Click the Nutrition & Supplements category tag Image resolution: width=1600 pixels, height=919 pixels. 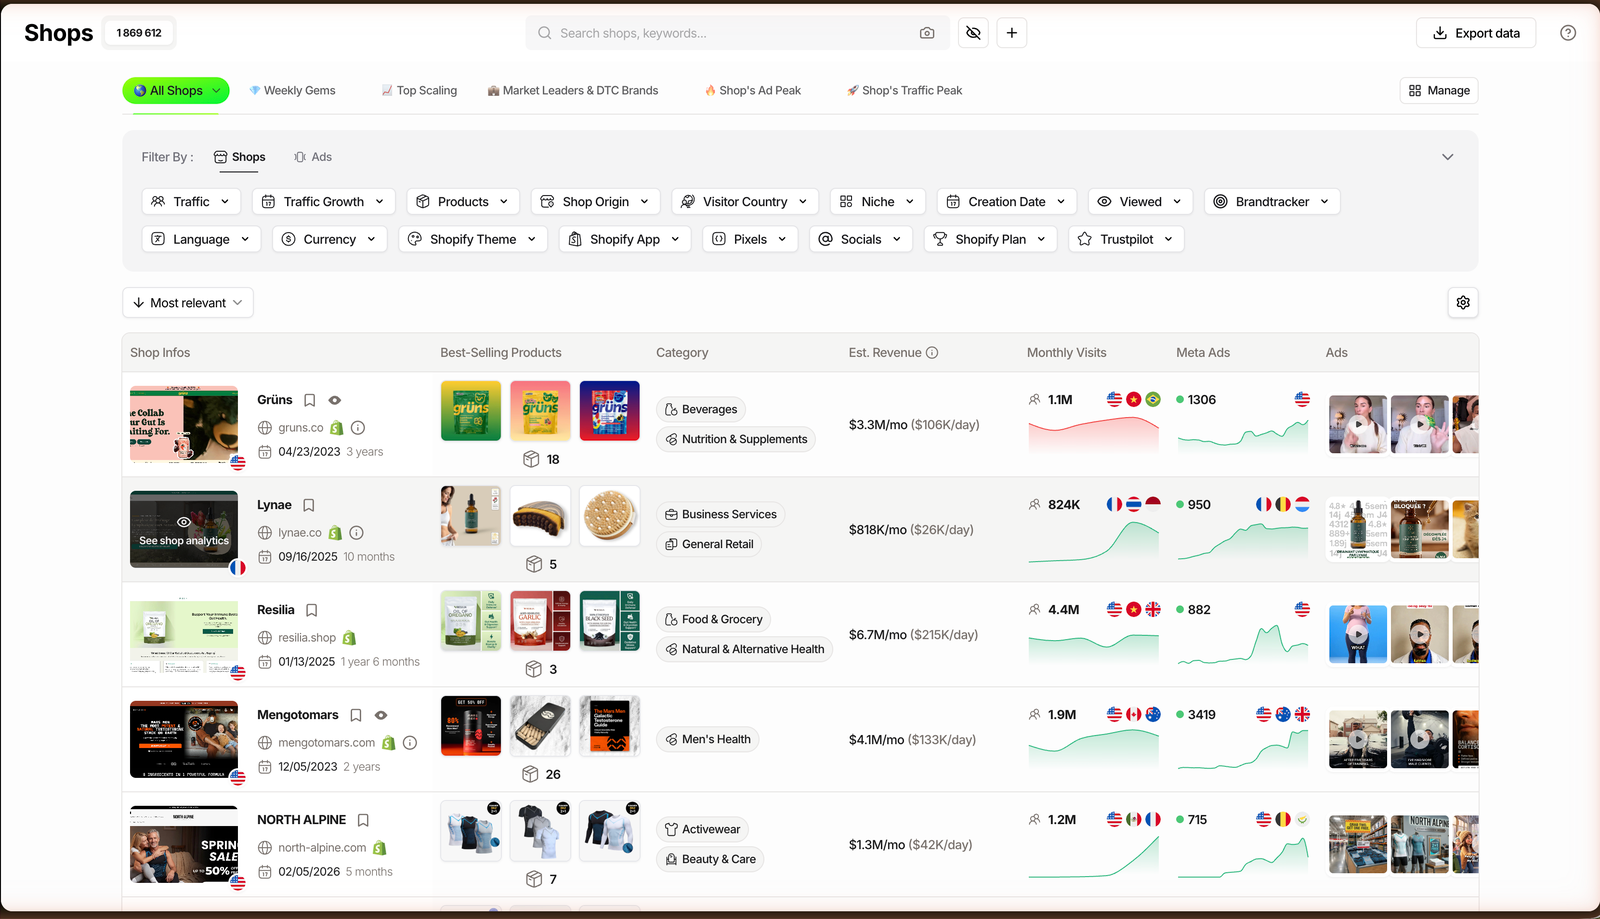tap(736, 439)
